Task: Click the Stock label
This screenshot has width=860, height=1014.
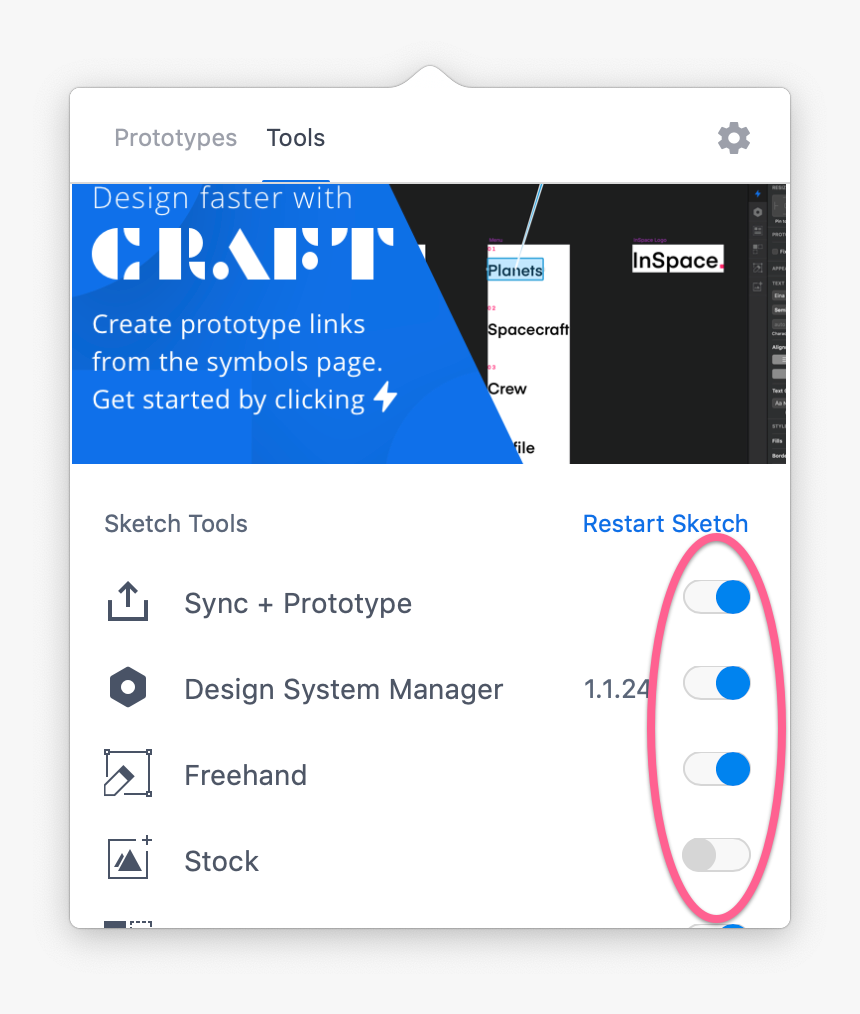Action: coord(221,861)
